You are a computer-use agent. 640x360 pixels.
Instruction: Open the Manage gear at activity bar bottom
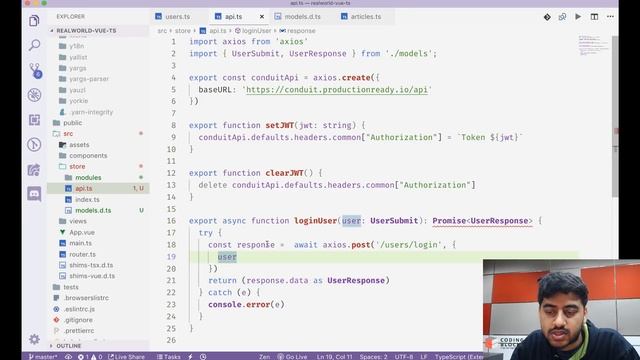(34, 339)
